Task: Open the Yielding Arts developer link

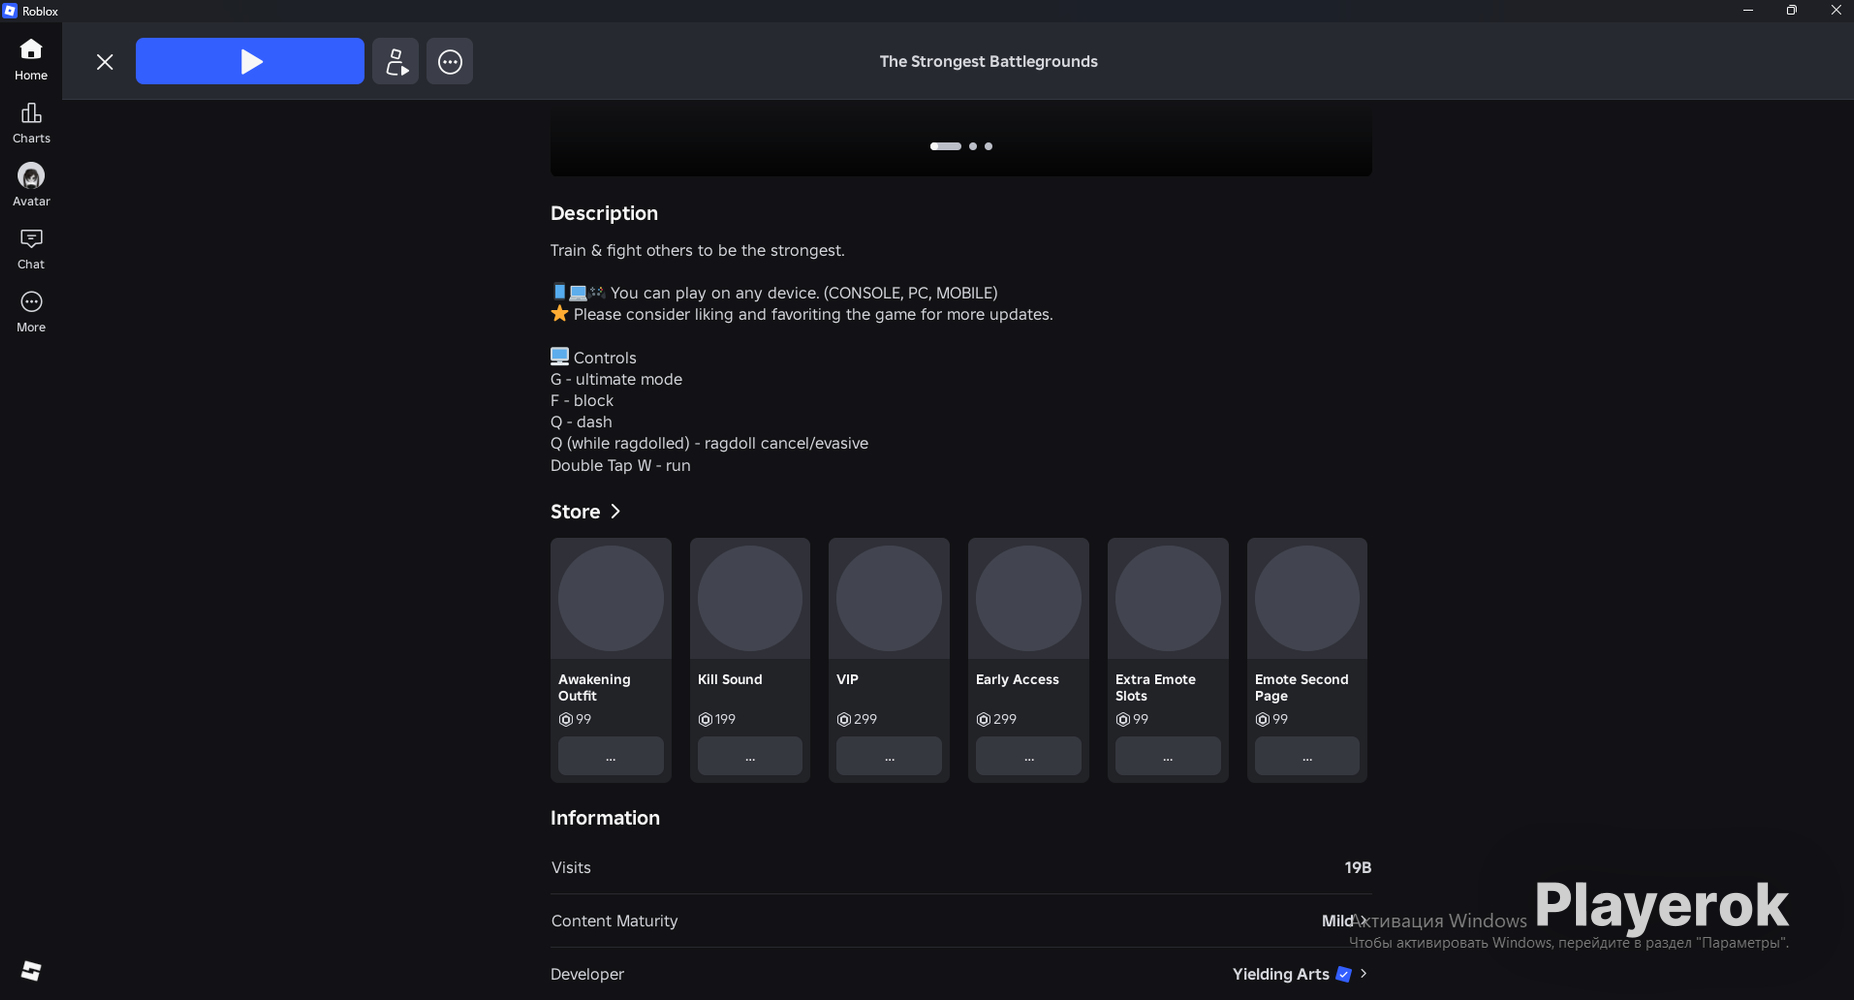Action: click(x=1280, y=974)
